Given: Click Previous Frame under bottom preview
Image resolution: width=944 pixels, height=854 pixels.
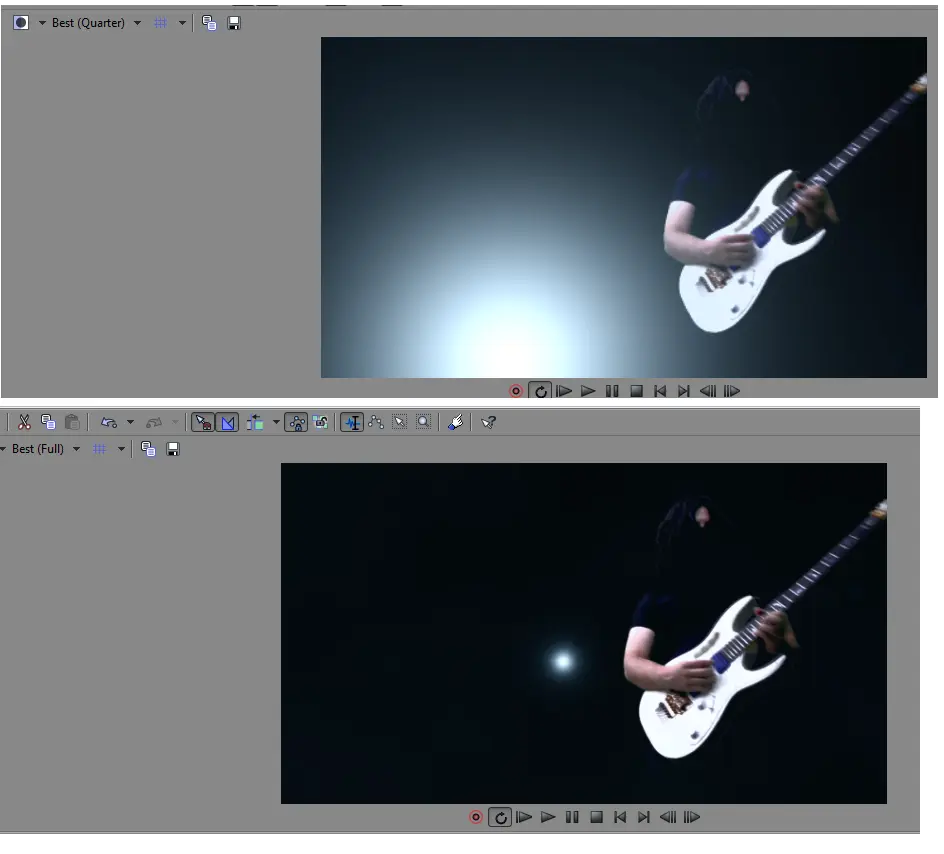Looking at the screenshot, I should click(668, 817).
